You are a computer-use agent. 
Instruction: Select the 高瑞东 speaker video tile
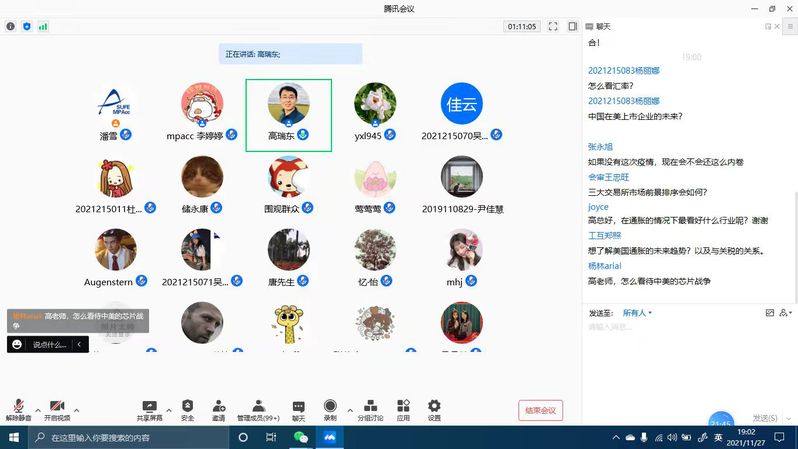[288, 115]
